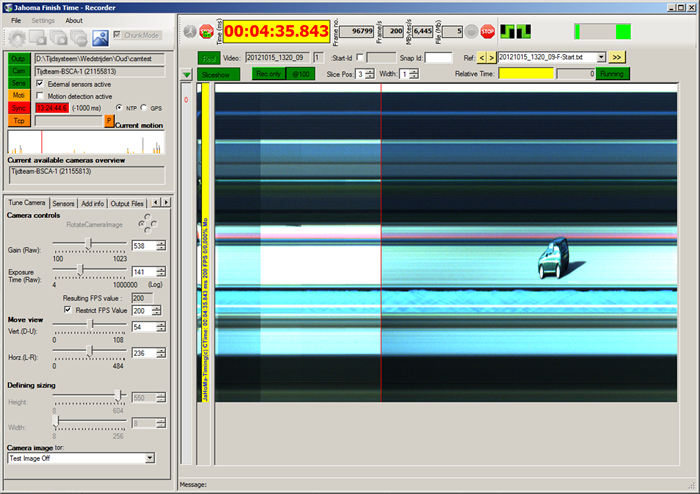Adjust the Horz. move view spinner
This screenshot has width=700, height=494.
coord(161,353)
